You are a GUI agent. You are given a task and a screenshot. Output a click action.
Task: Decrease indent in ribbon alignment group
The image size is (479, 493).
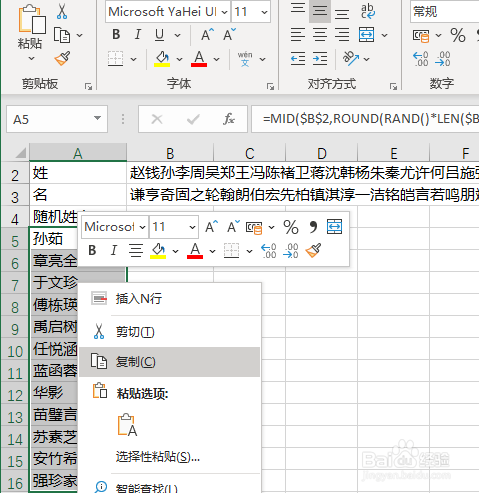[298, 59]
